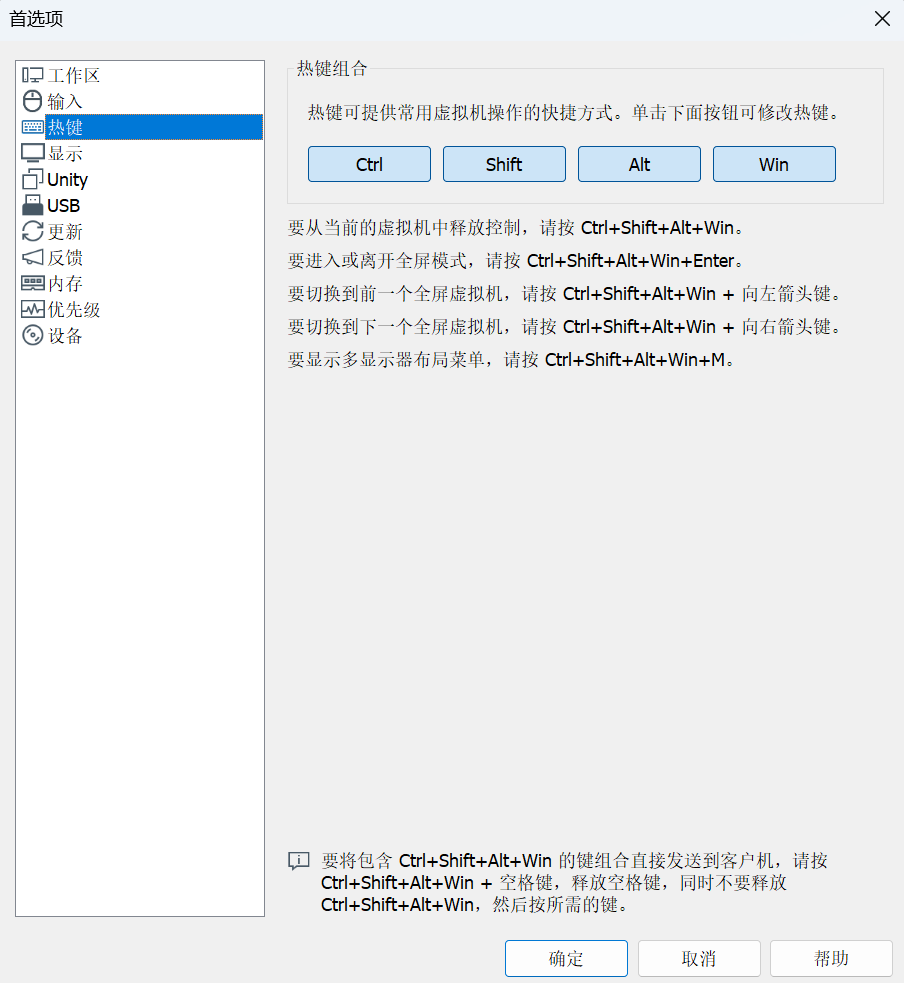Toggle the Win hotkey button
This screenshot has width=904, height=983.
[774, 164]
